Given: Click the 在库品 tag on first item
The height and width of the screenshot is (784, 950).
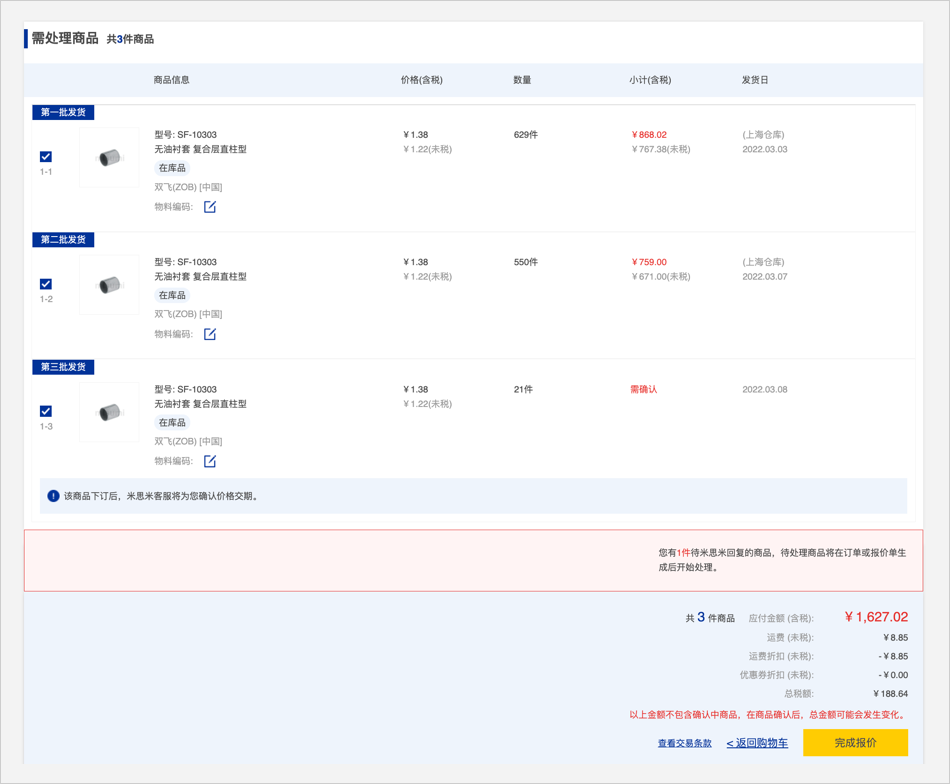Looking at the screenshot, I should click(172, 168).
